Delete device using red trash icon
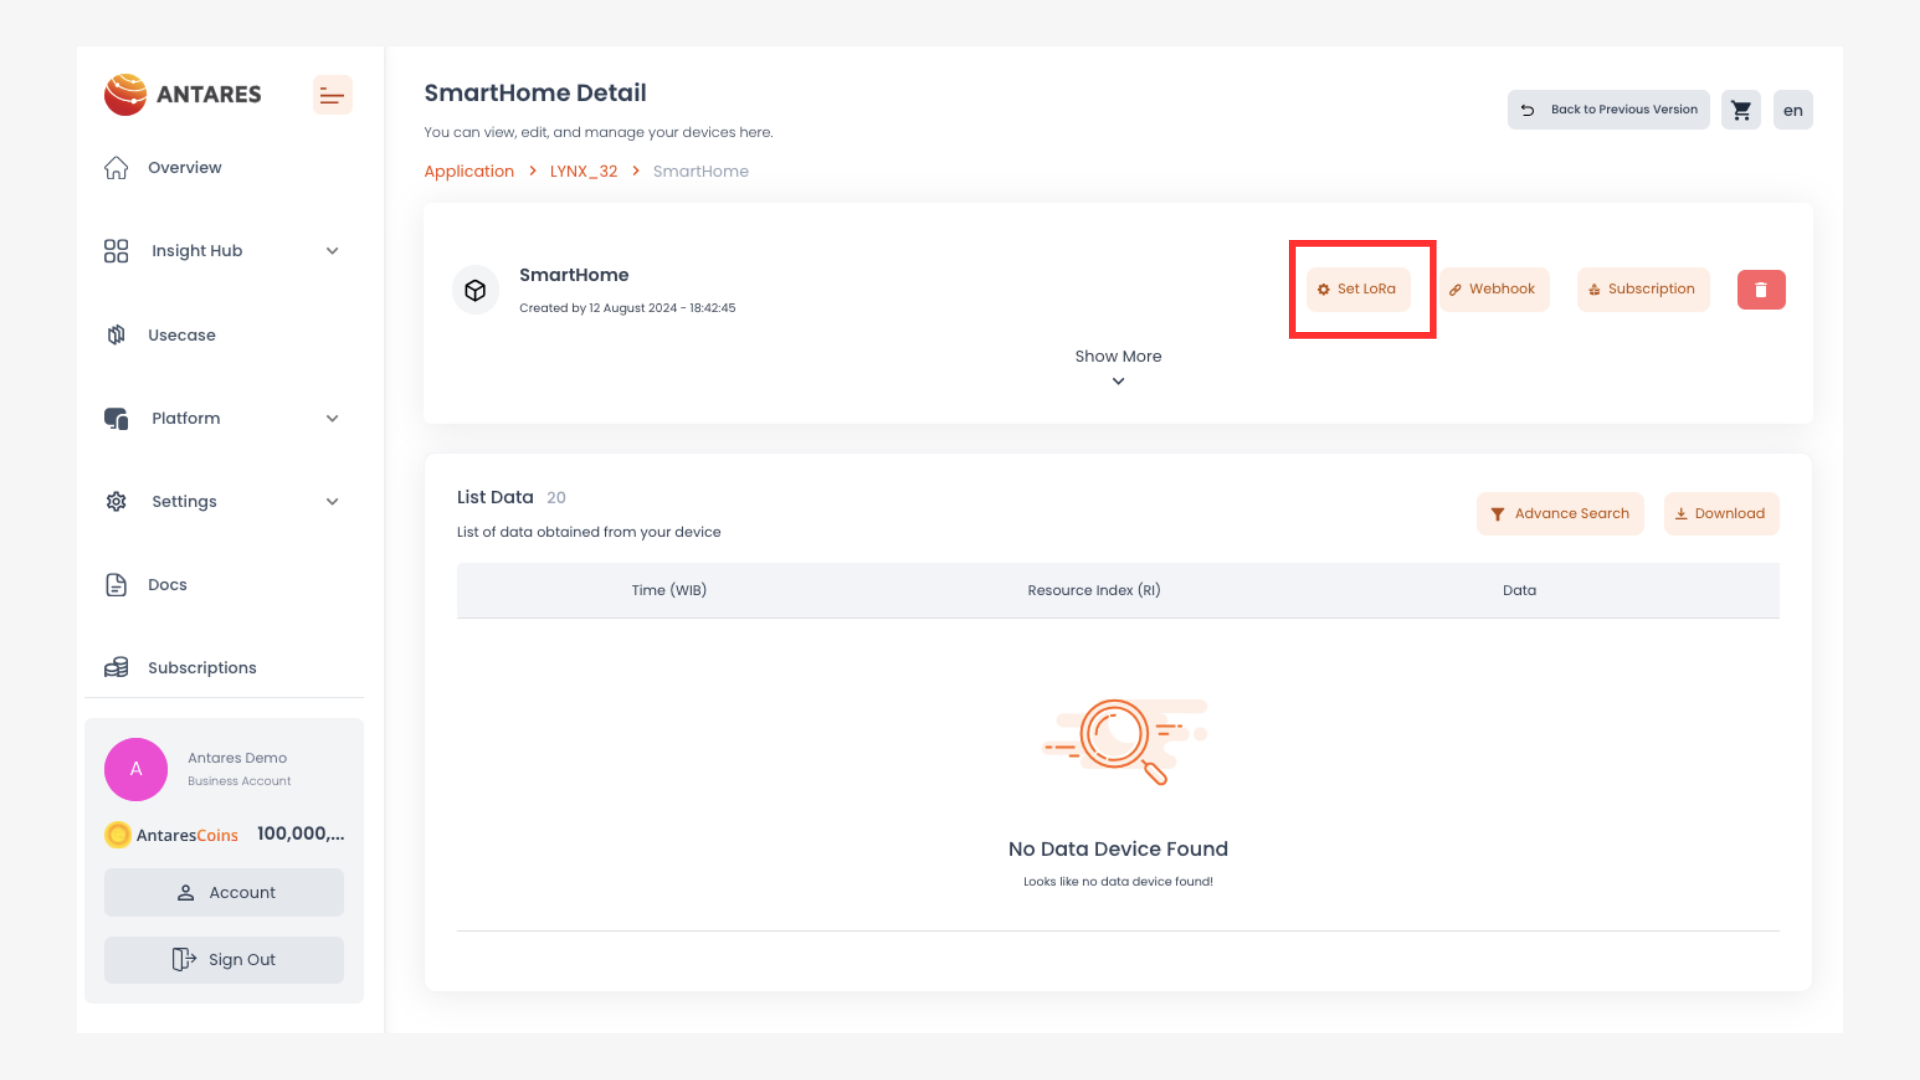 1760,290
